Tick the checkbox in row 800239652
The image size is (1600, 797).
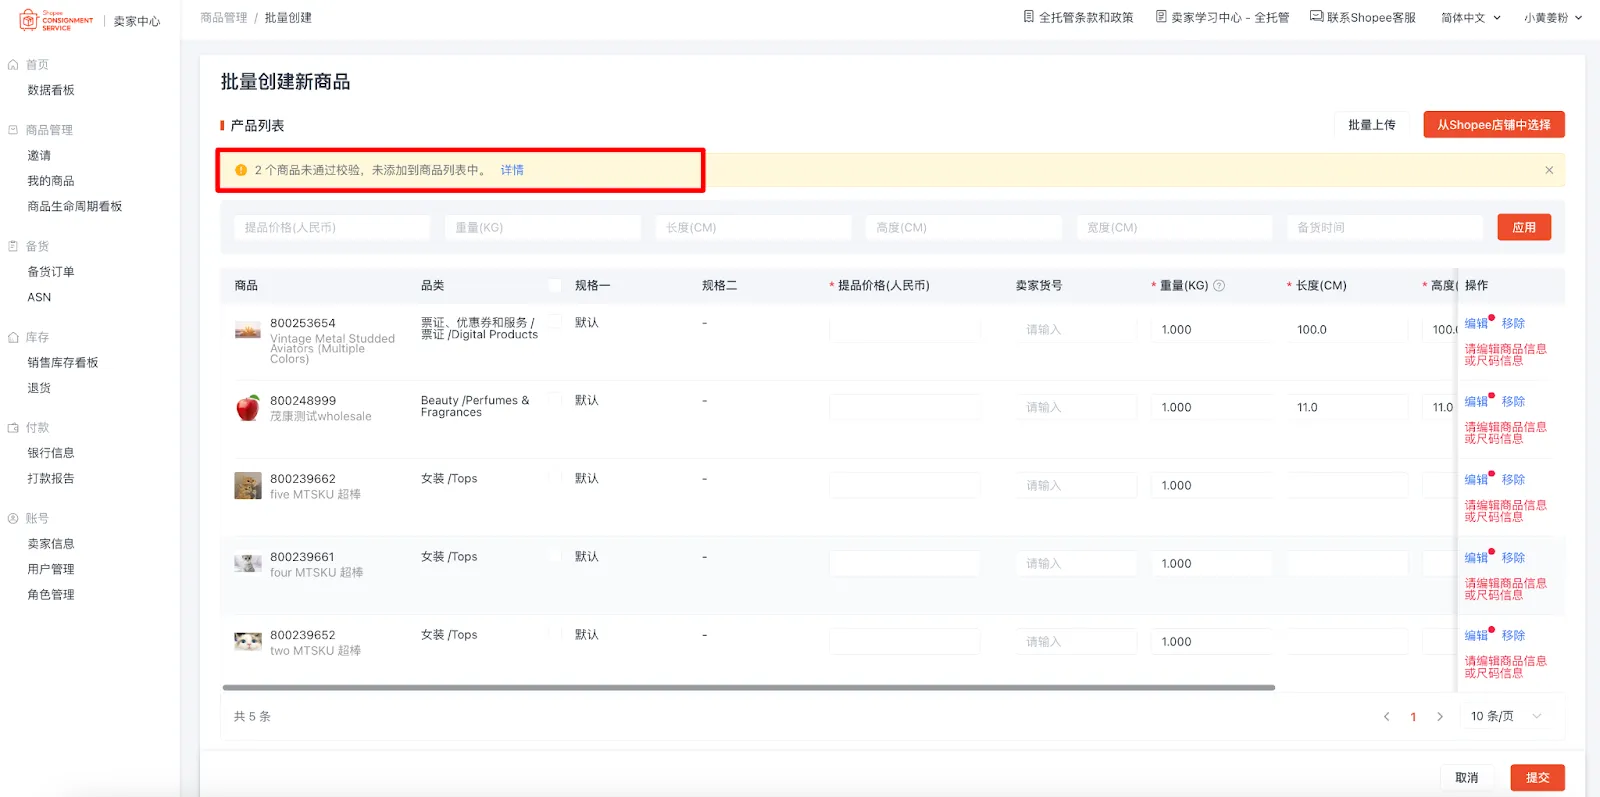(x=555, y=635)
